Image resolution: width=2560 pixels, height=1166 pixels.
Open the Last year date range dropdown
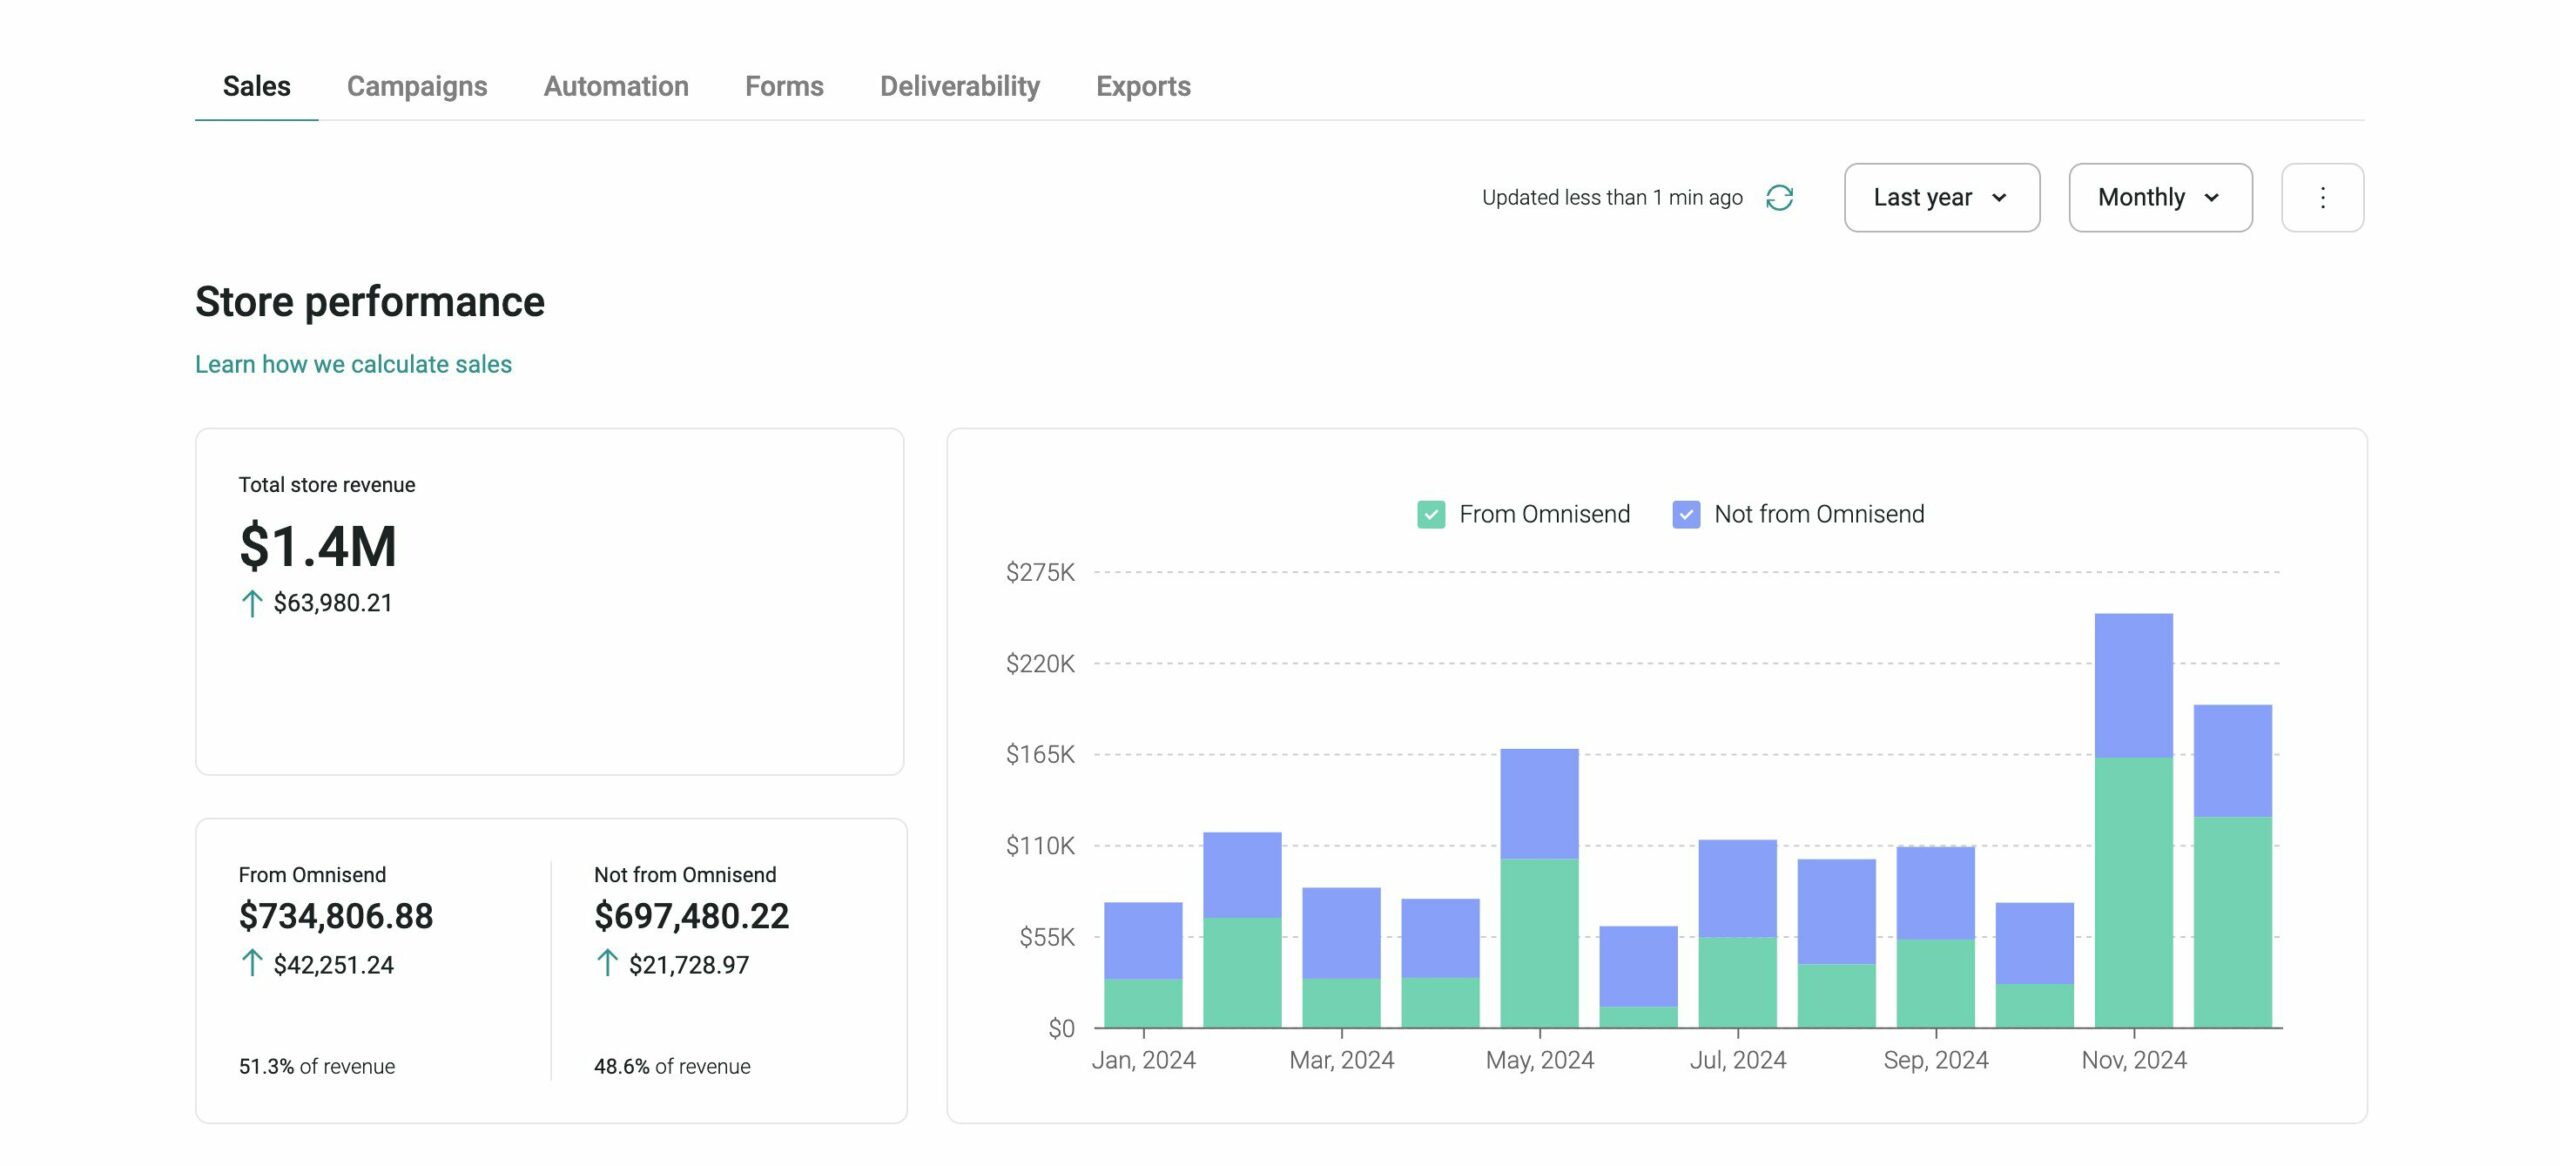1941,197
